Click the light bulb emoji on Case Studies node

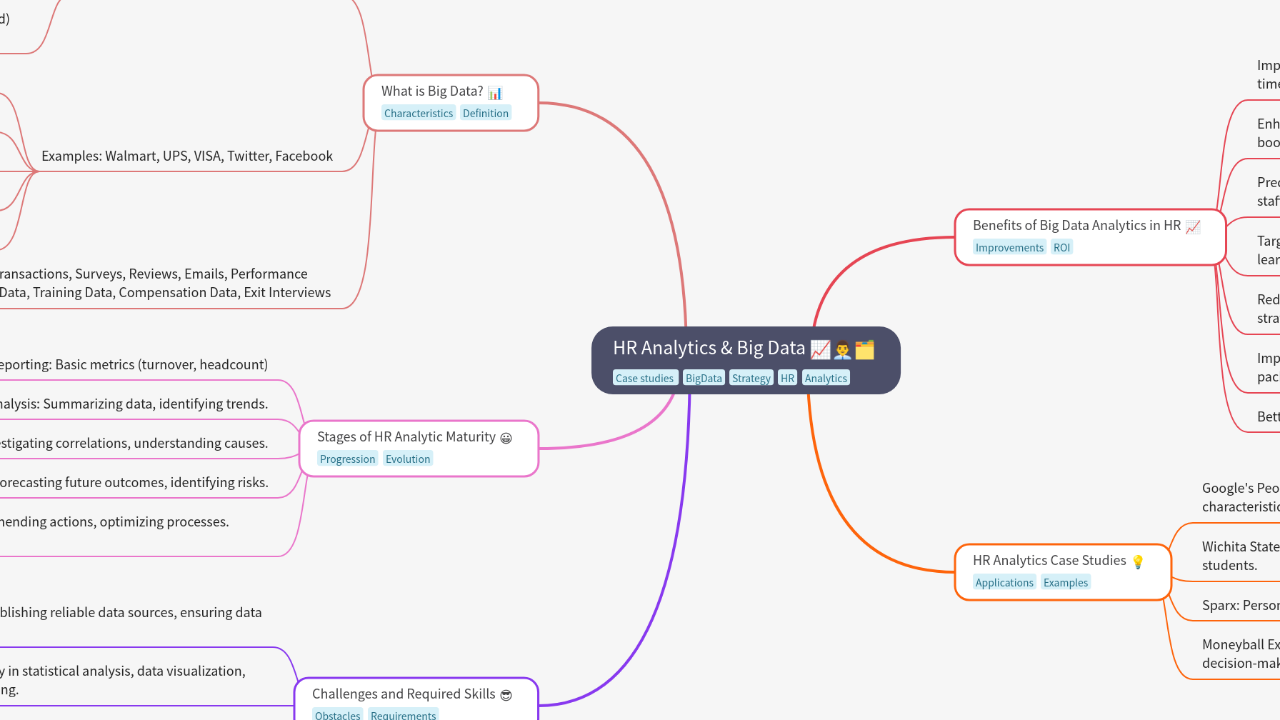[x=1137, y=561]
